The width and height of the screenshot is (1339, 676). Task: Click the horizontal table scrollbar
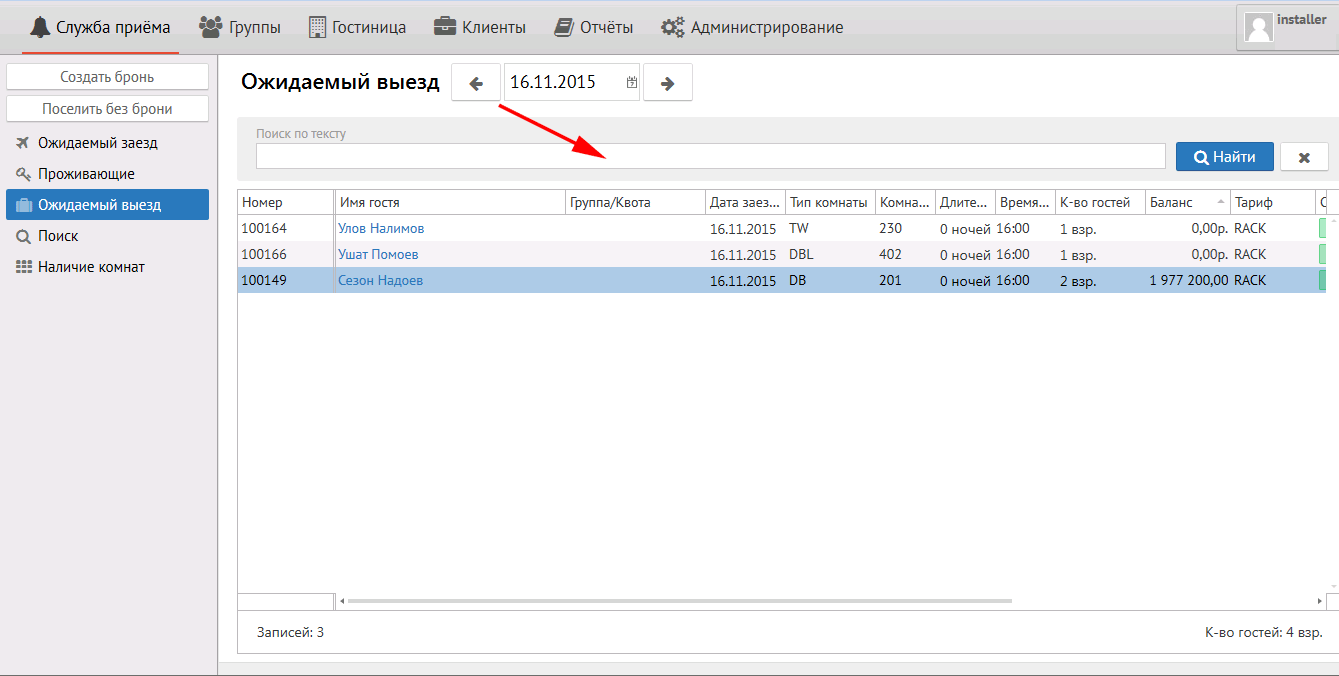[680, 601]
